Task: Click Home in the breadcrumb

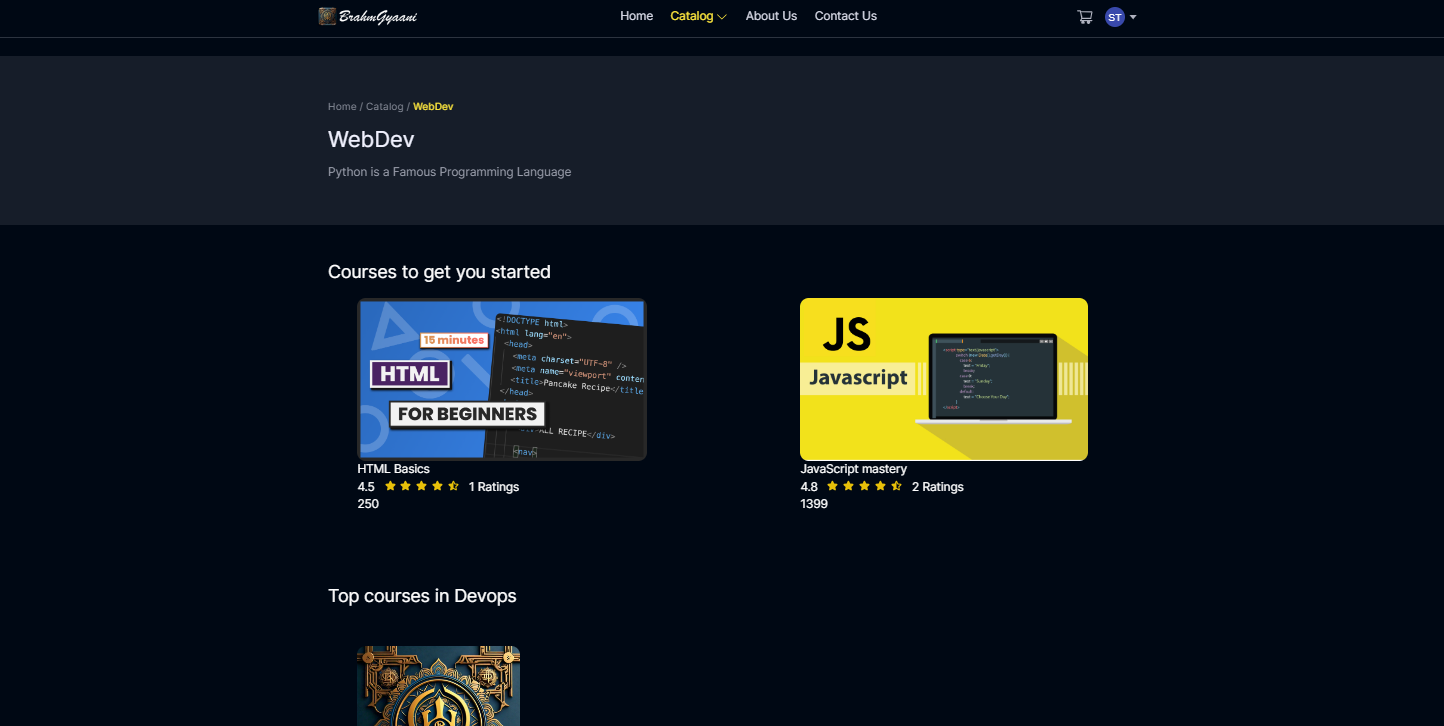Action: click(x=342, y=106)
